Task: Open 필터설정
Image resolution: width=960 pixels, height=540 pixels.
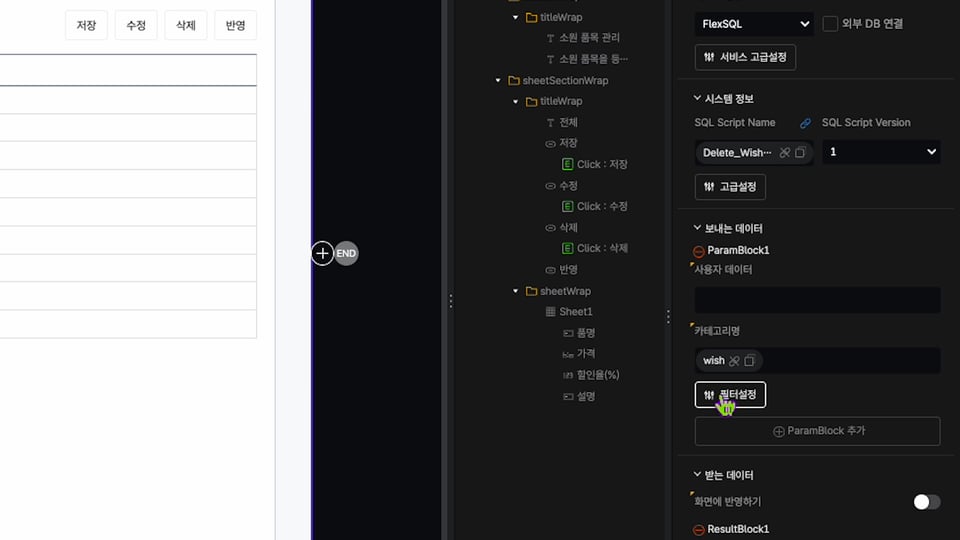Action: pos(730,394)
